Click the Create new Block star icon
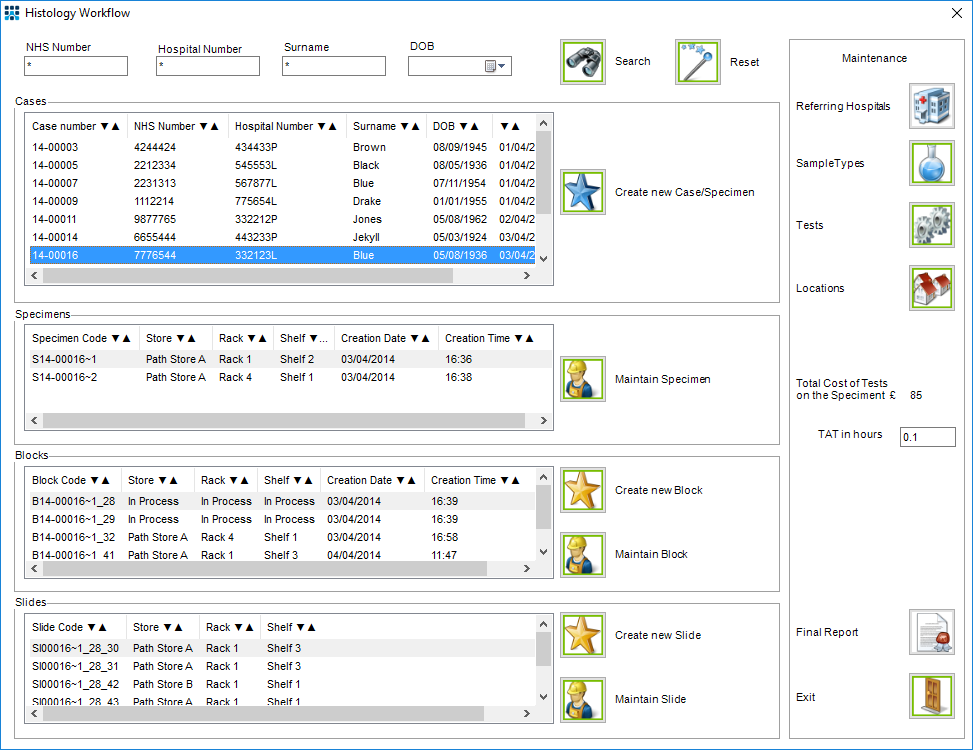973x750 pixels. click(x=583, y=490)
